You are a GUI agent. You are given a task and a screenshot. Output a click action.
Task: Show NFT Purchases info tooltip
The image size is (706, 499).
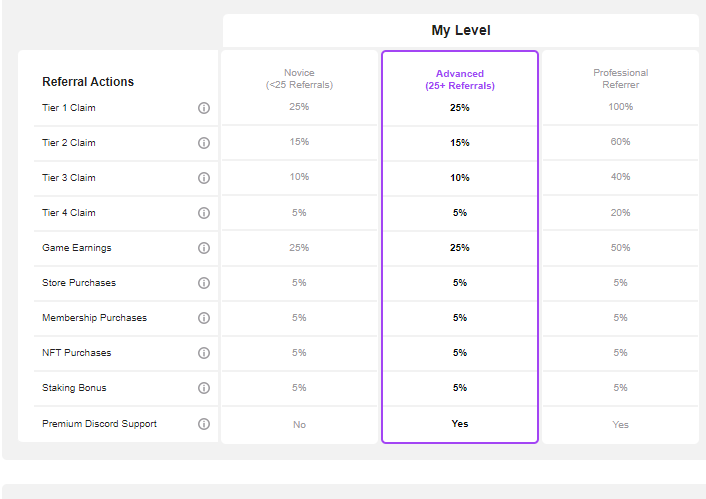pos(204,353)
